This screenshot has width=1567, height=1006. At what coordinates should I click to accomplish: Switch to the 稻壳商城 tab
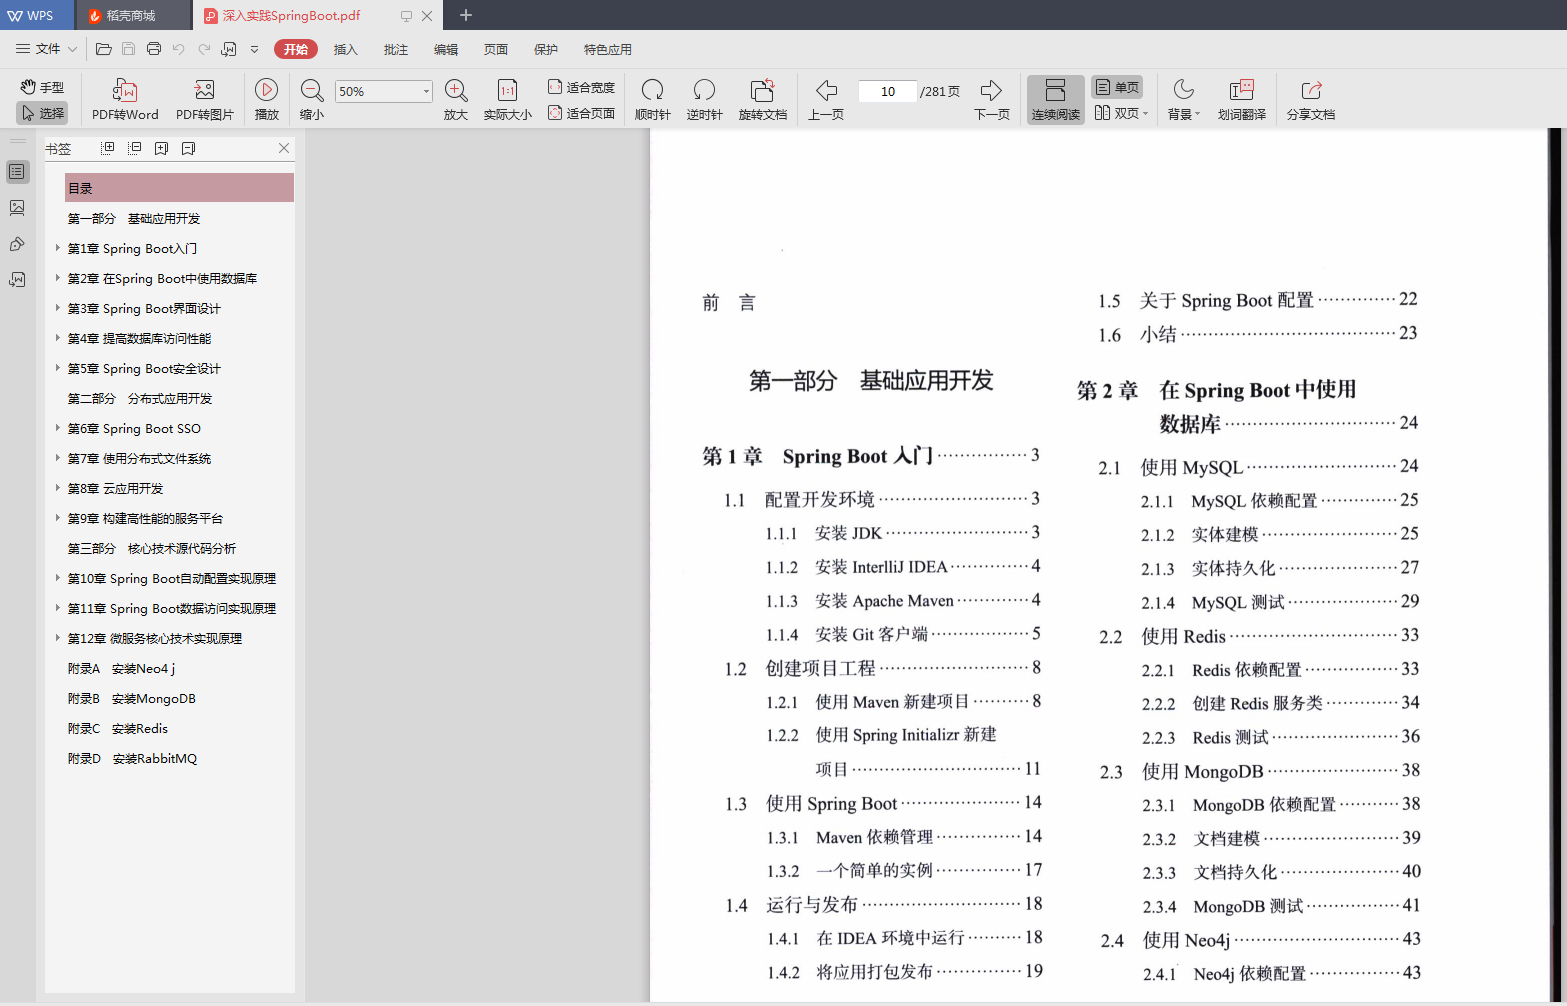[x=131, y=15]
